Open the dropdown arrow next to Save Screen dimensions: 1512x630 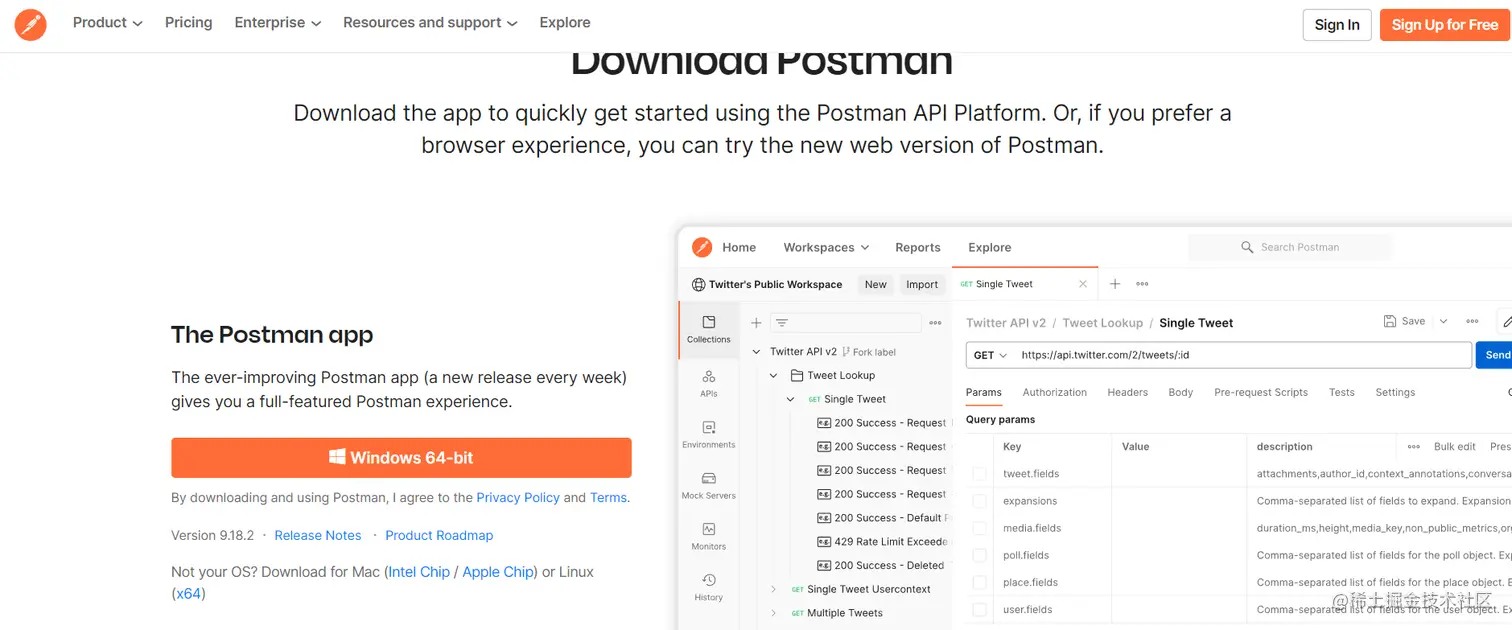pyautogui.click(x=1443, y=321)
